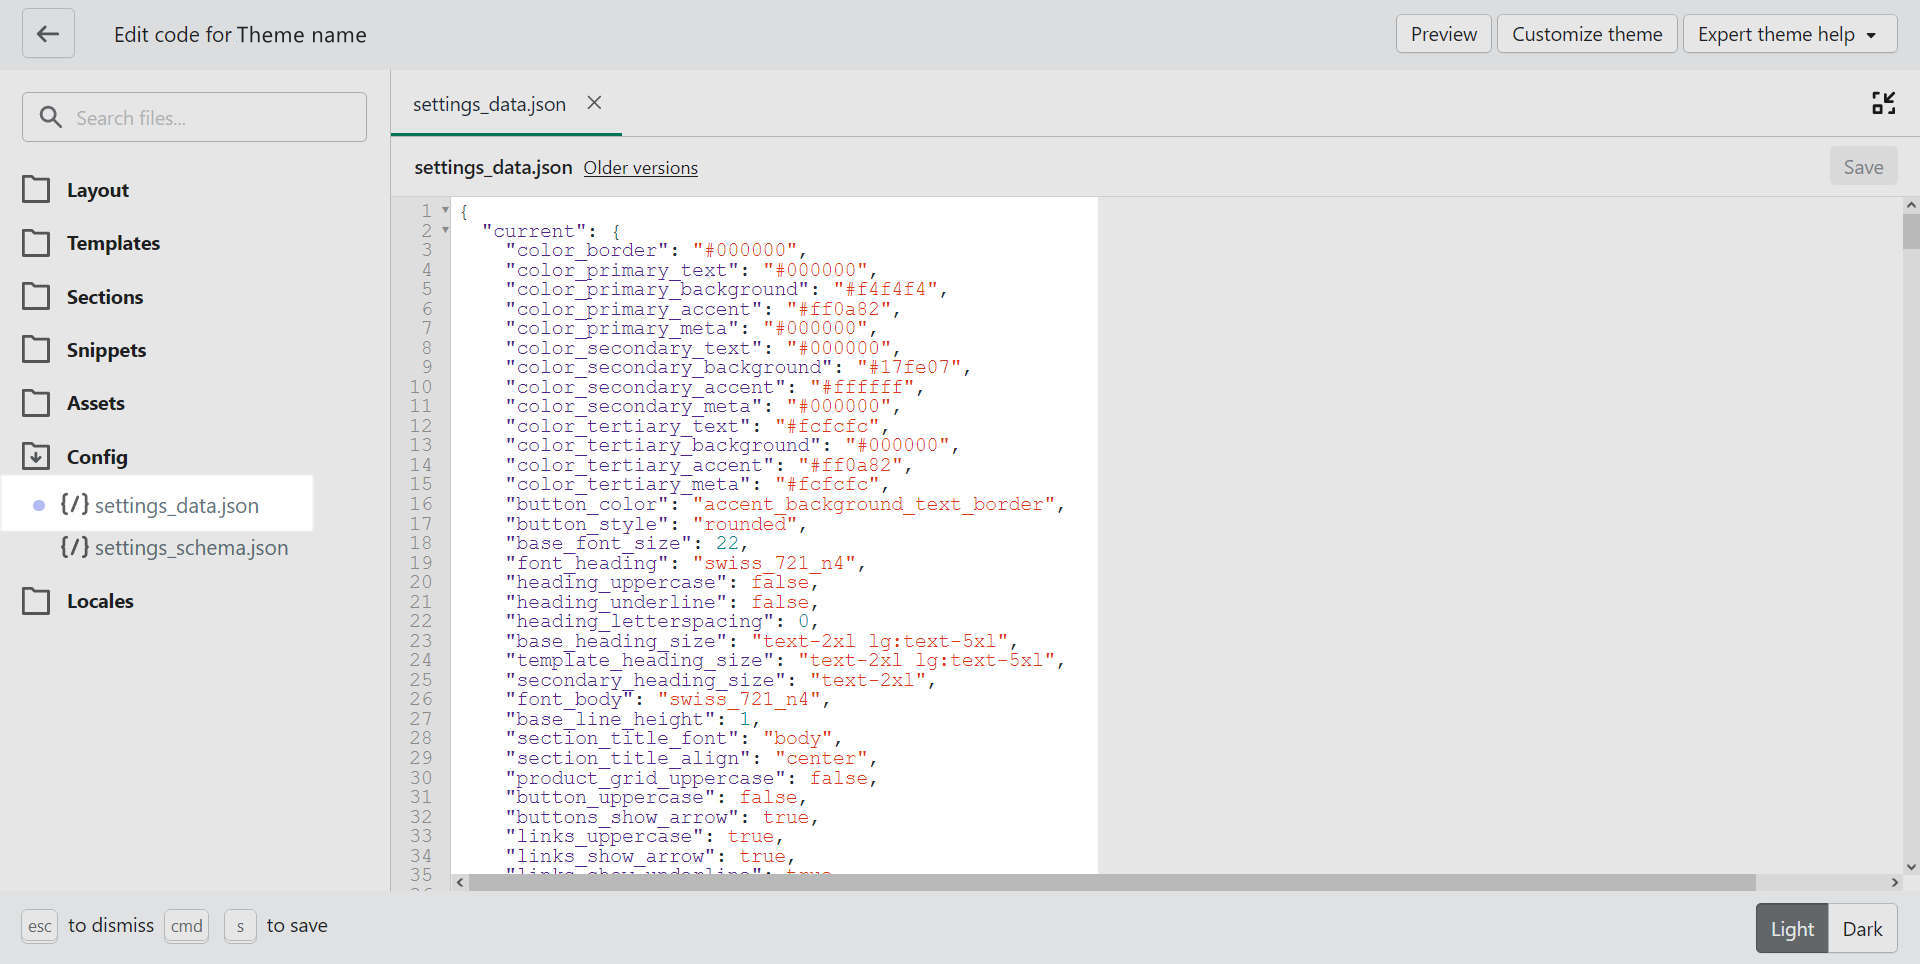Click the "font_heading" value "swiss_721_n4"
The width and height of the screenshot is (1920, 964).
point(774,563)
